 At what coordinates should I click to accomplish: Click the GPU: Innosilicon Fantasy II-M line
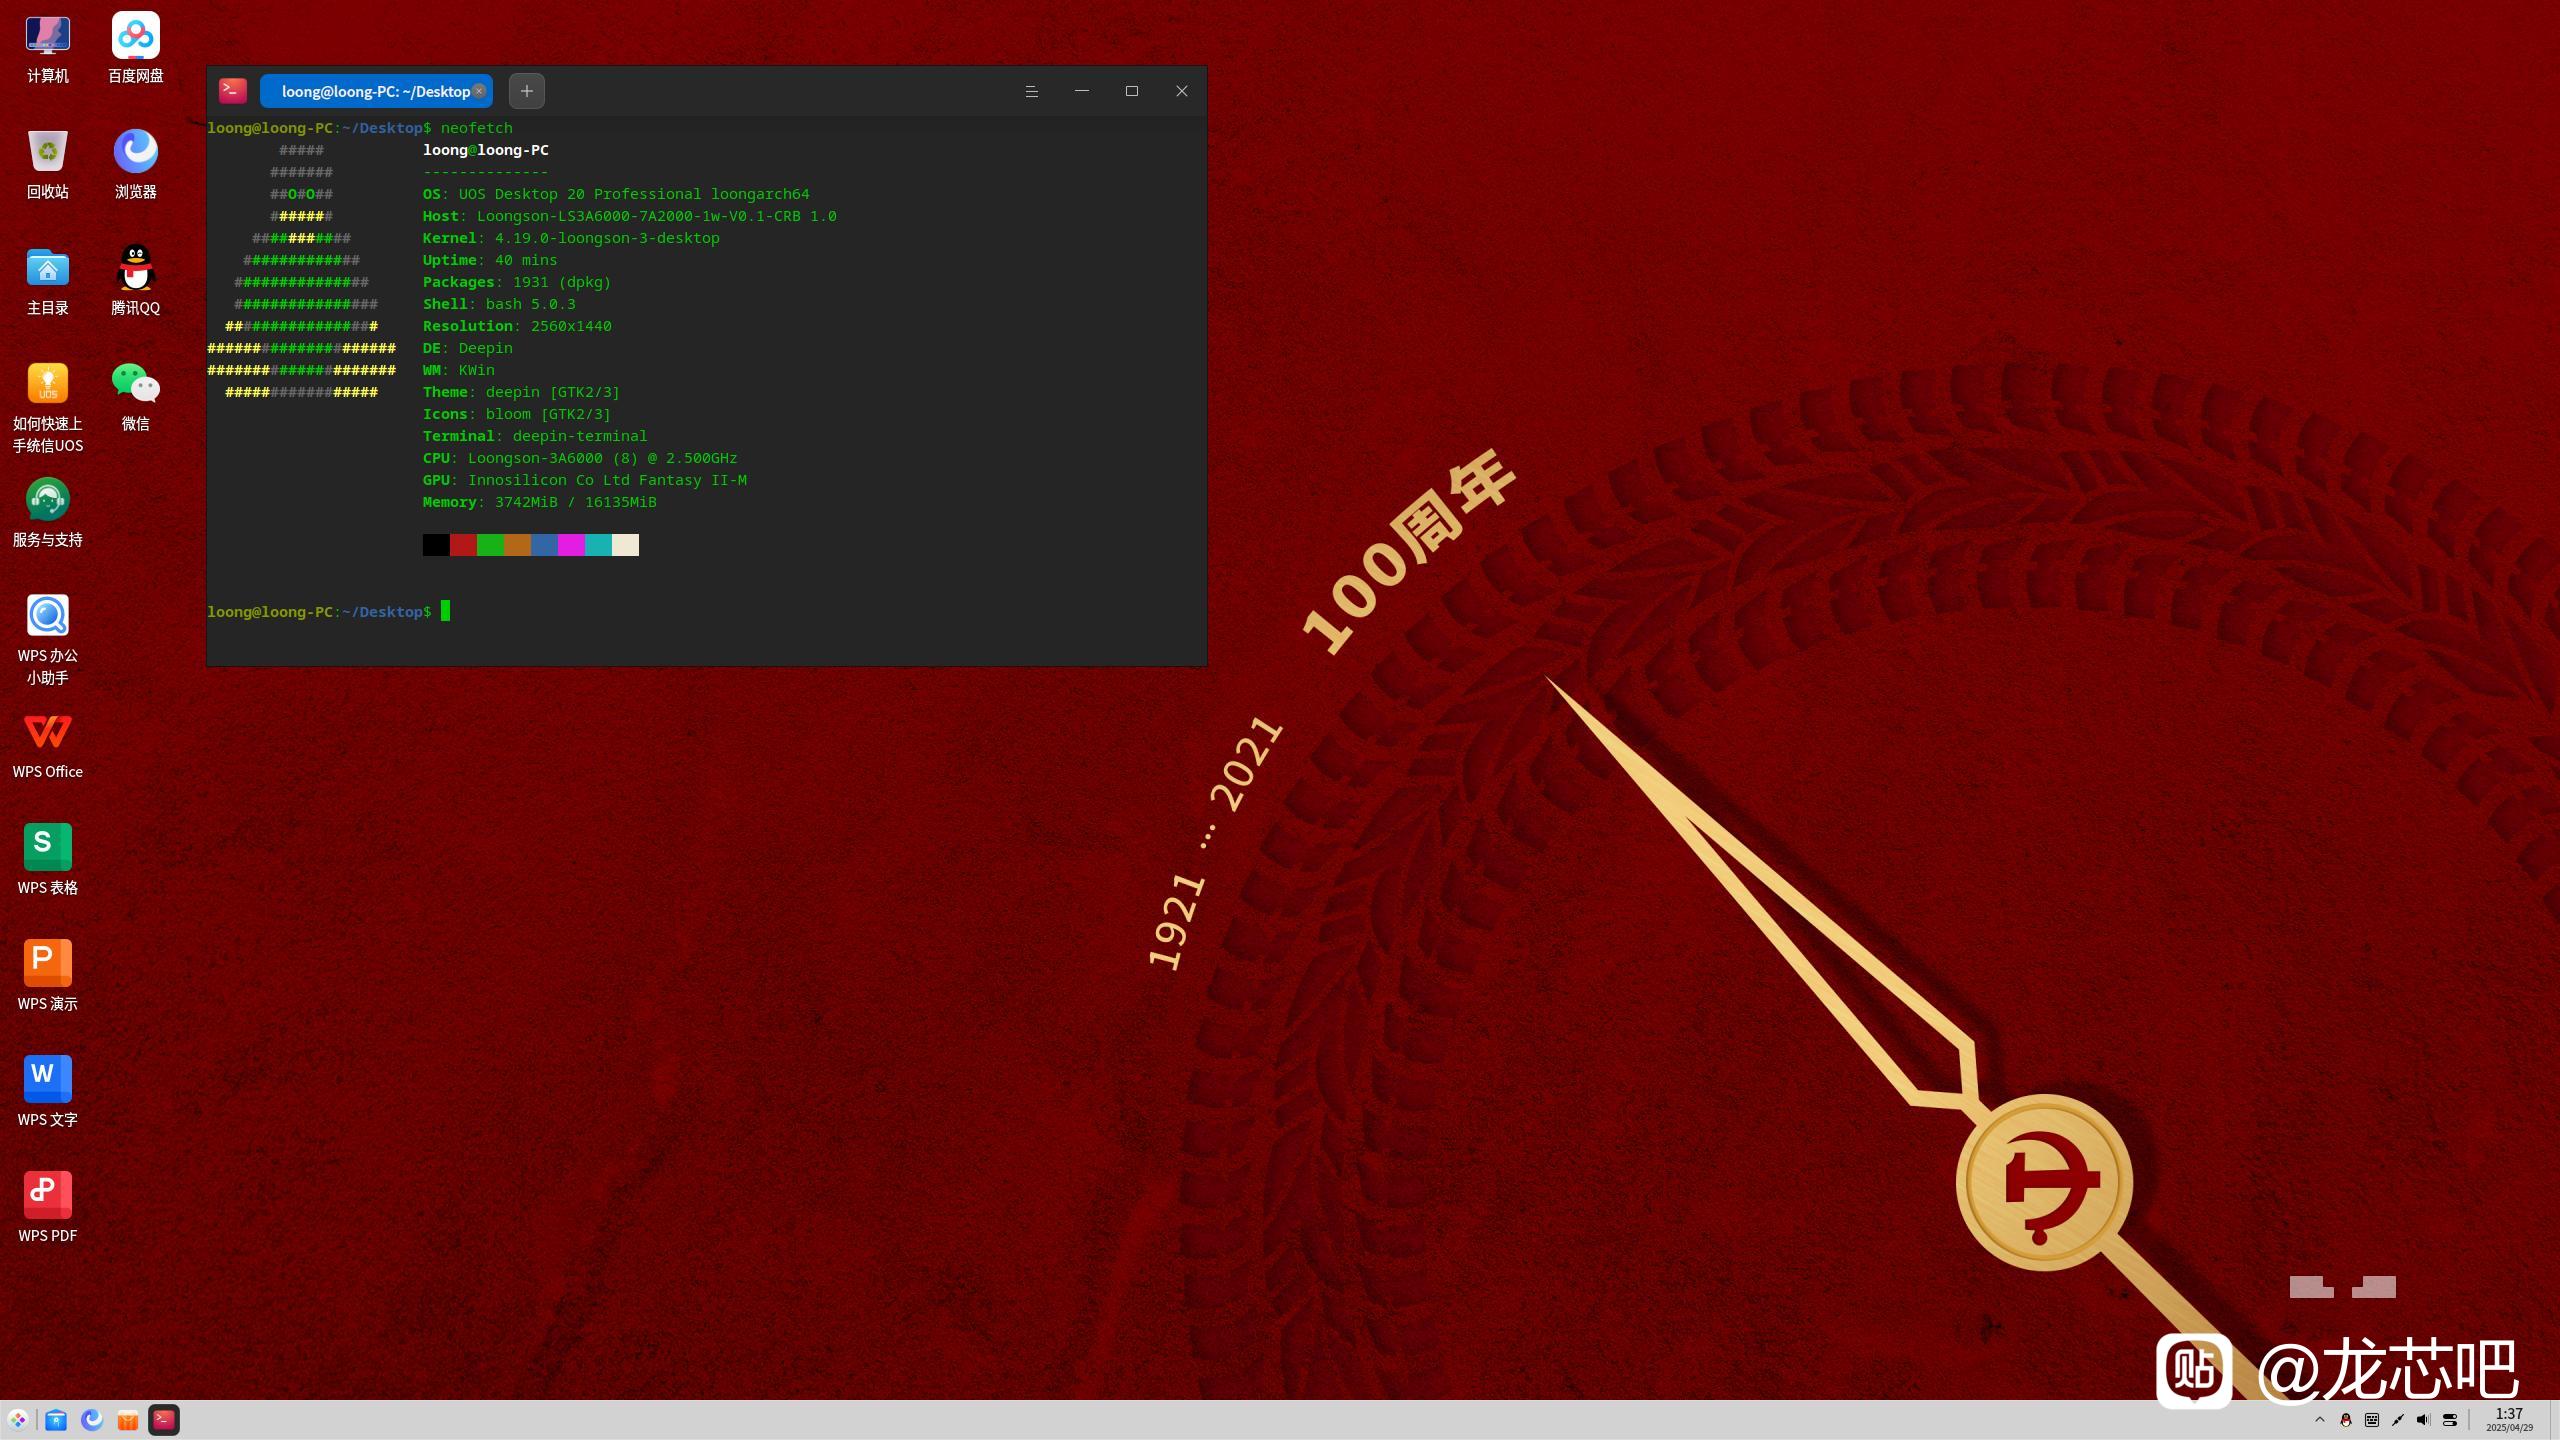coord(585,480)
